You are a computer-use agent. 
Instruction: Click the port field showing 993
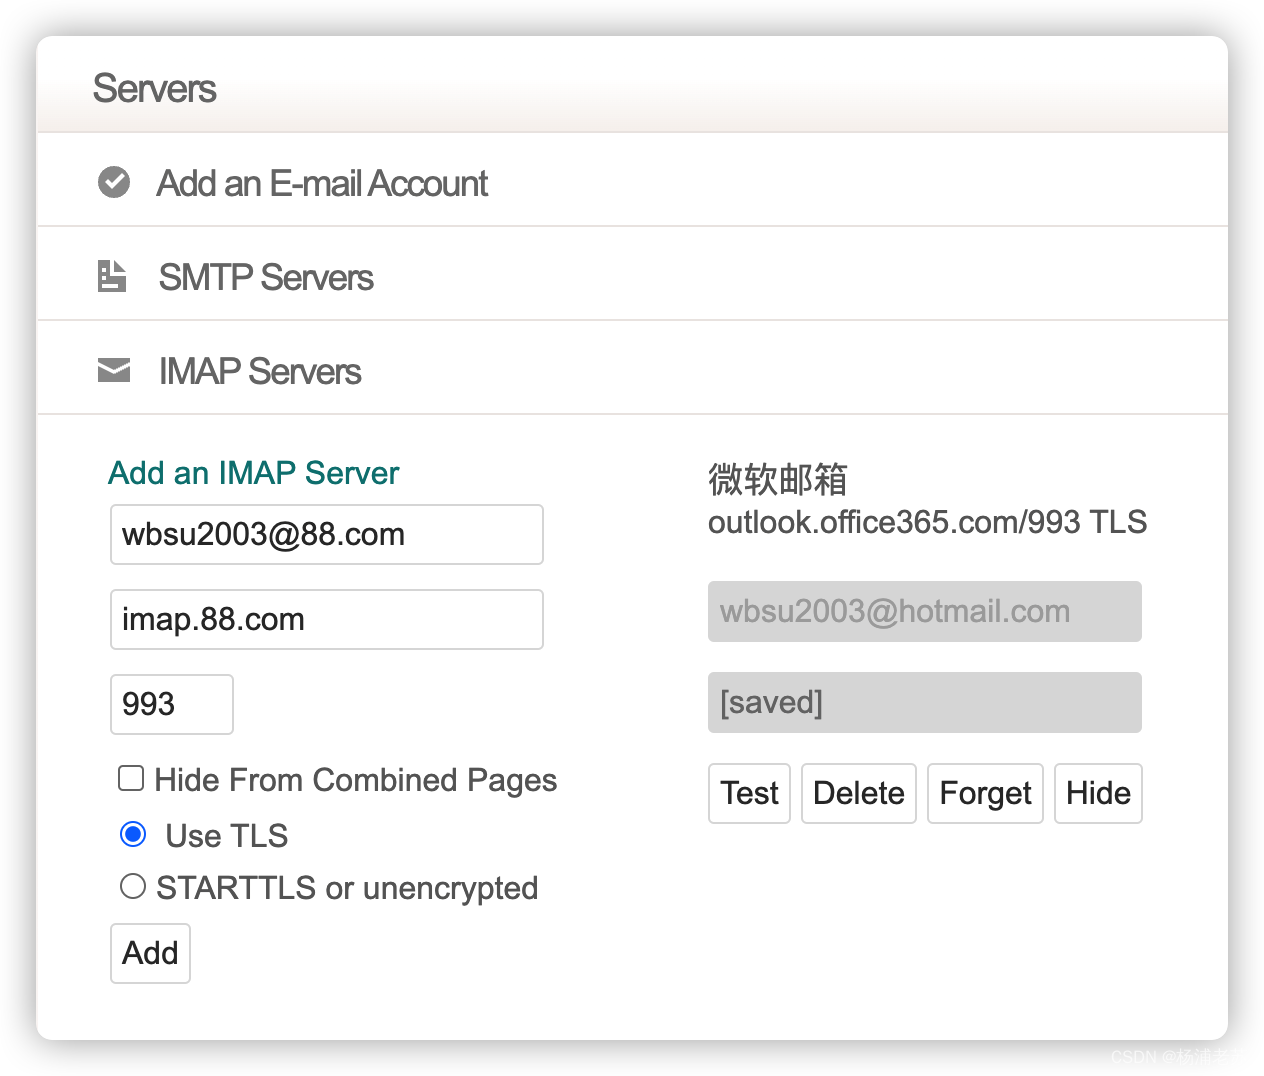tap(171, 704)
